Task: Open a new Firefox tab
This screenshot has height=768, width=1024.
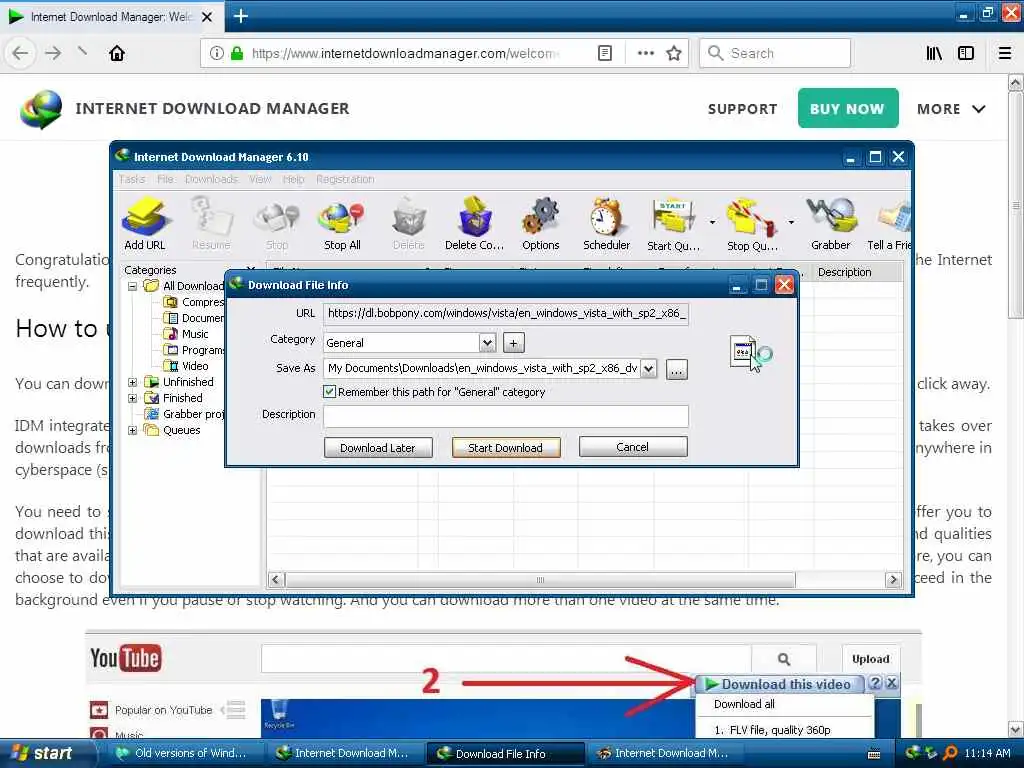Action: 240,16
